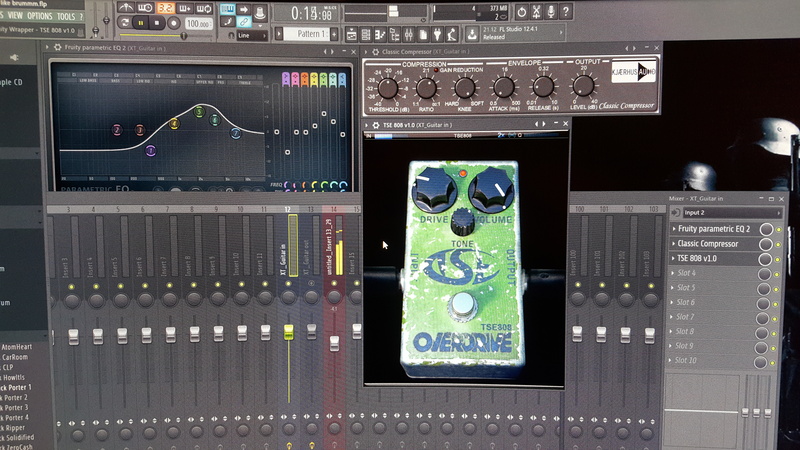This screenshot has width=800, height=450.
Task: Toggle the TSE 808 pedal footswitch
Action: pyautogui.click(x=463, y=304)
